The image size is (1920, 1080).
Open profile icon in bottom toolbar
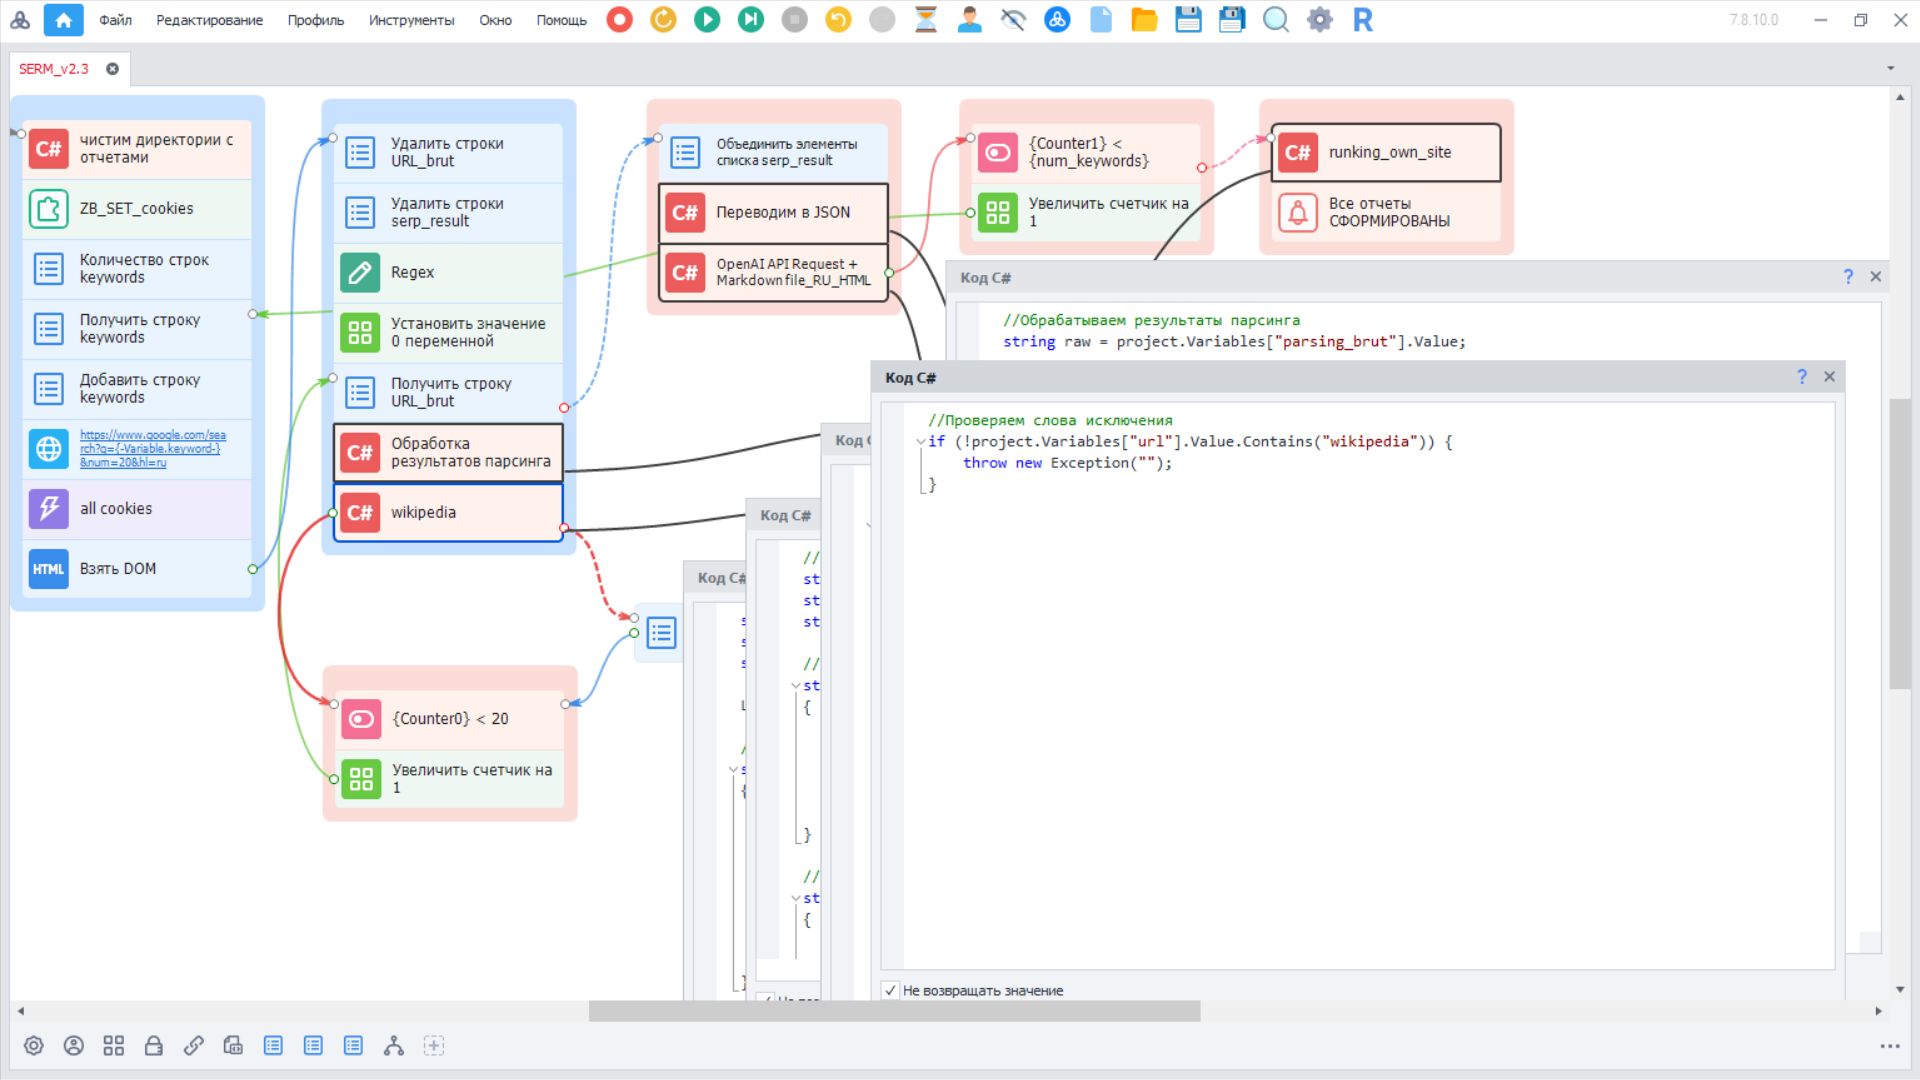tap(74, 1046)
